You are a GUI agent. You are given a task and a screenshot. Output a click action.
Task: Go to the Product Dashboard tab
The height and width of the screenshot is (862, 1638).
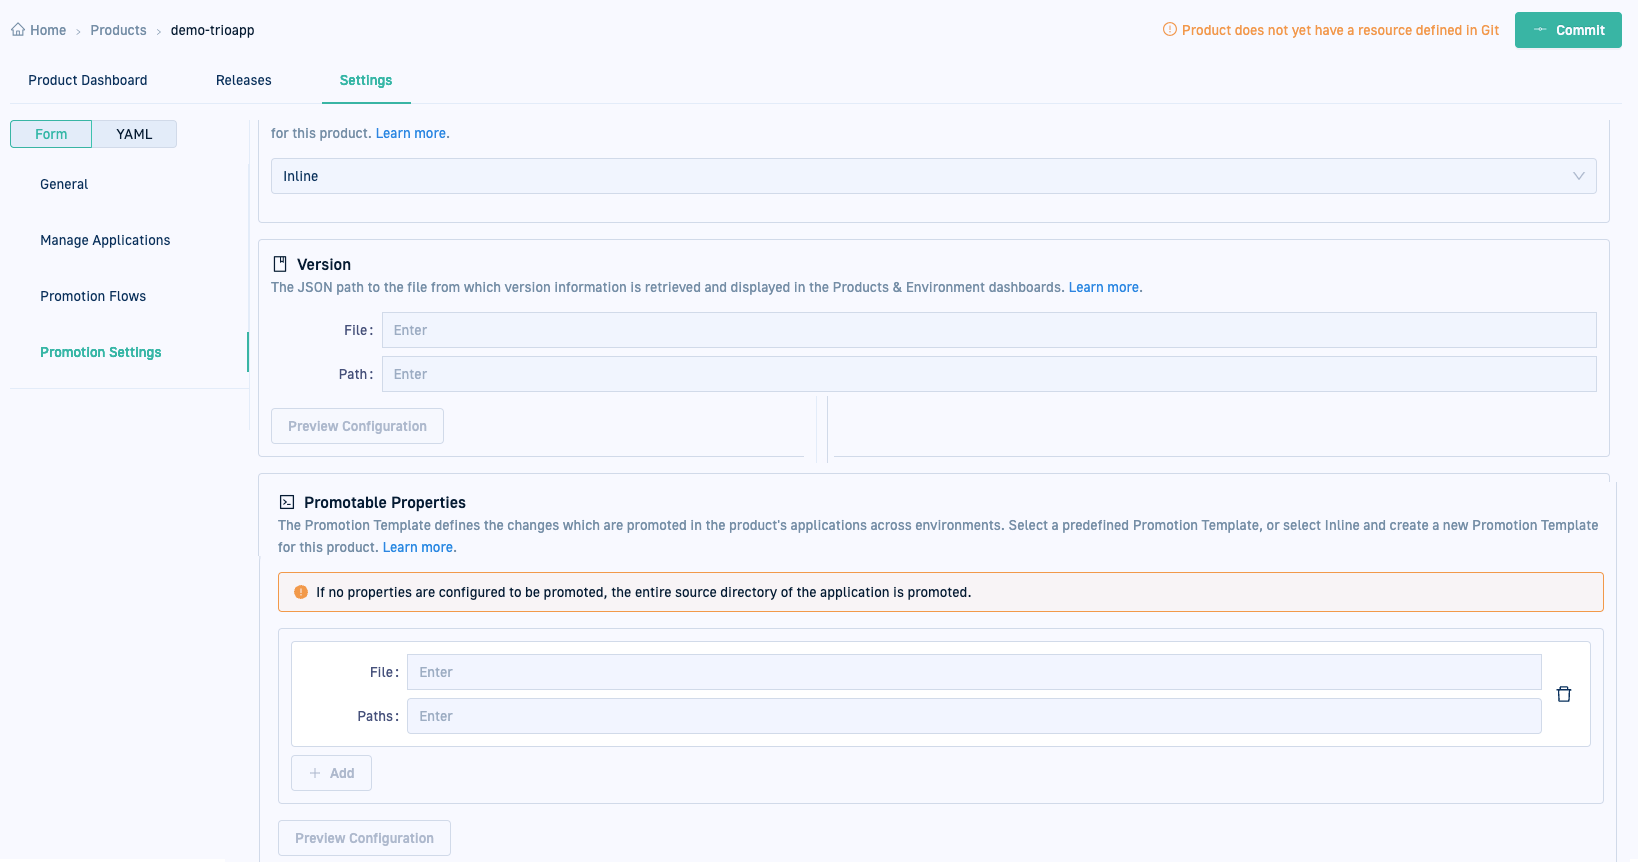click(x=88, y=80)
